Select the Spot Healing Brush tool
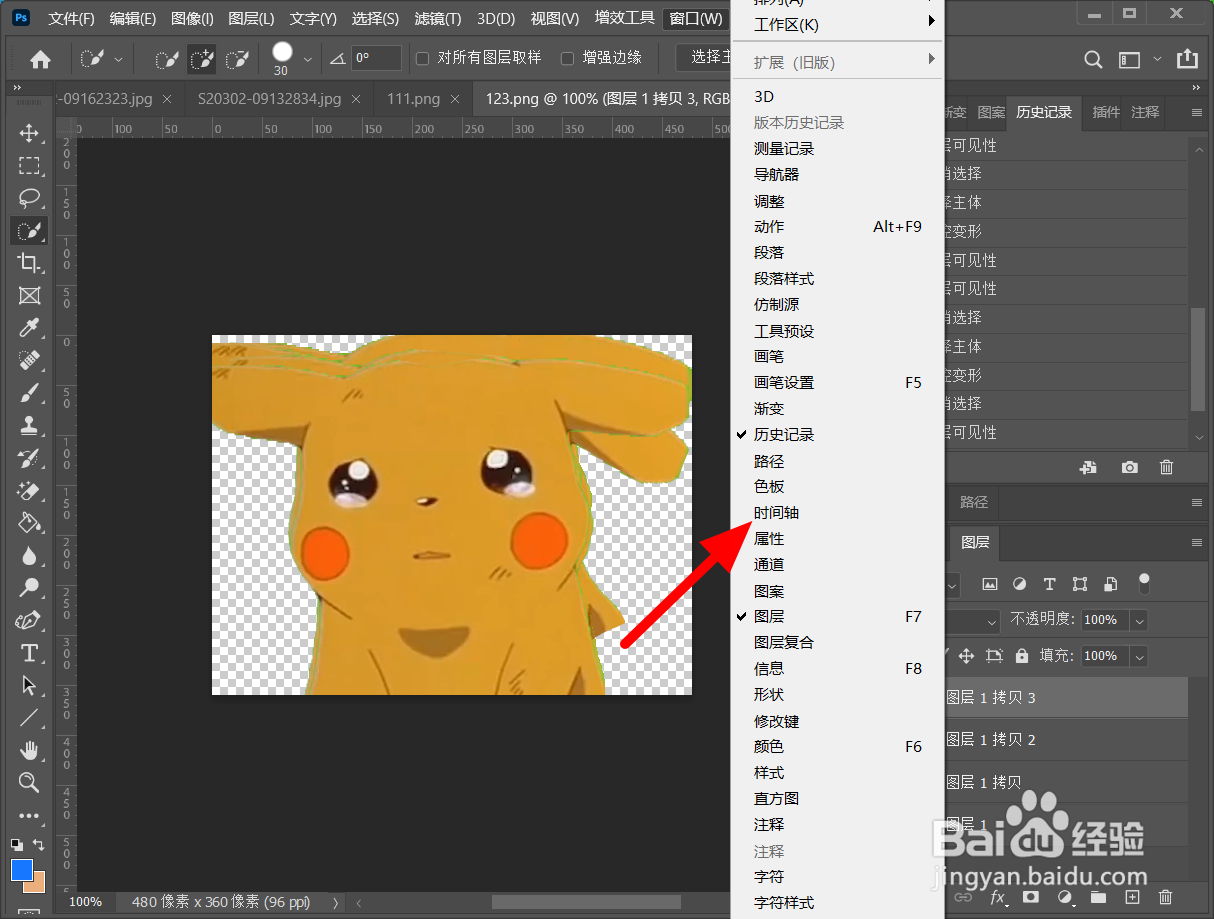This screenshot has height=919, width=1214. tap(29, 361)
